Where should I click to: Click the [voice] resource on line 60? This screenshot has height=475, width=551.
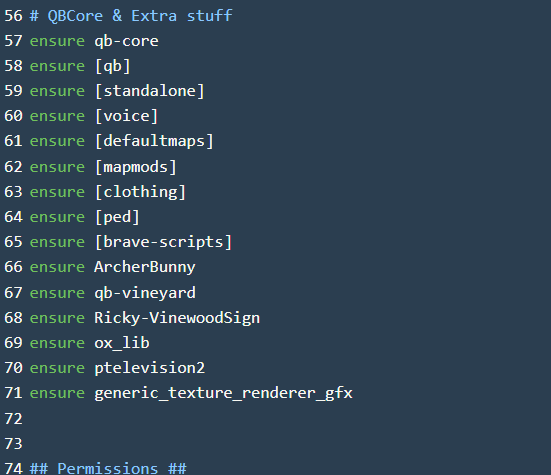pyautogui.click(x=126, y=116)
